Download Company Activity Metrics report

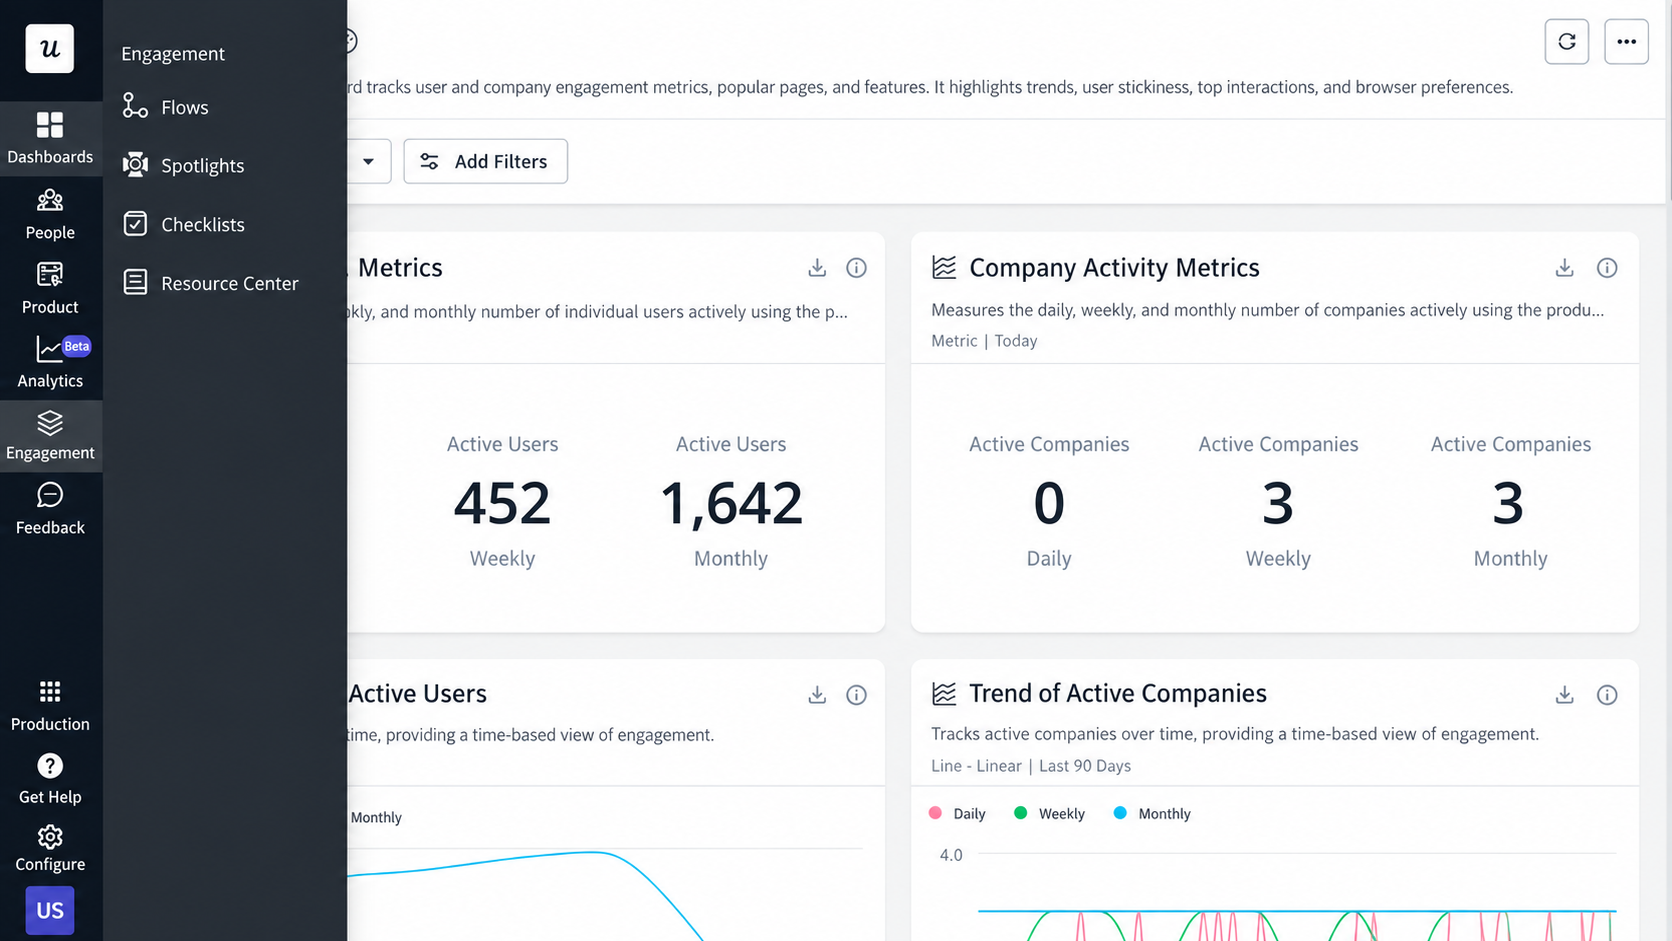(x=1565, y=268)
